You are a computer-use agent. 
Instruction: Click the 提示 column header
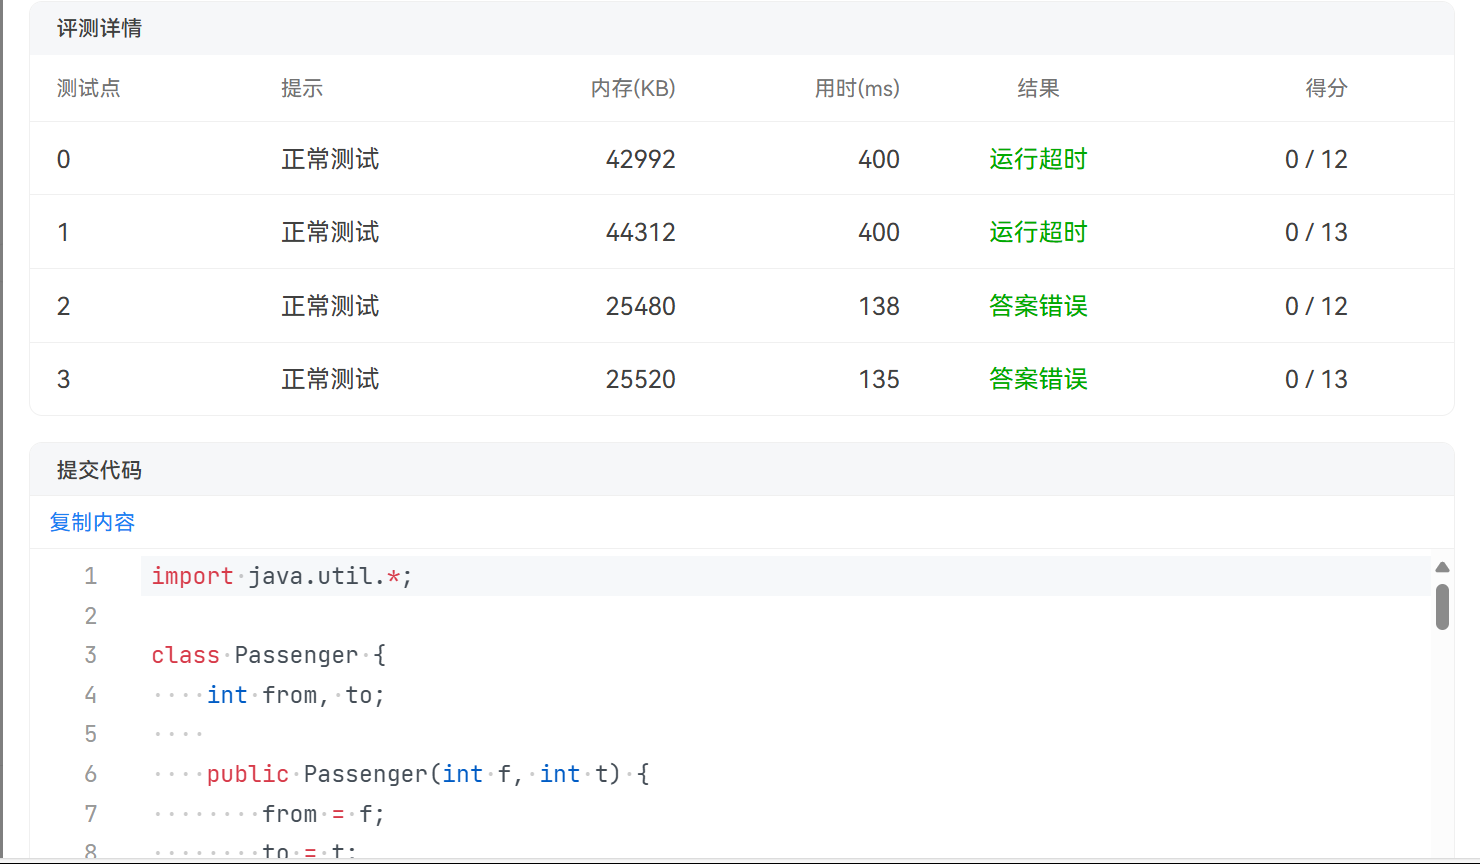[302, 88]
